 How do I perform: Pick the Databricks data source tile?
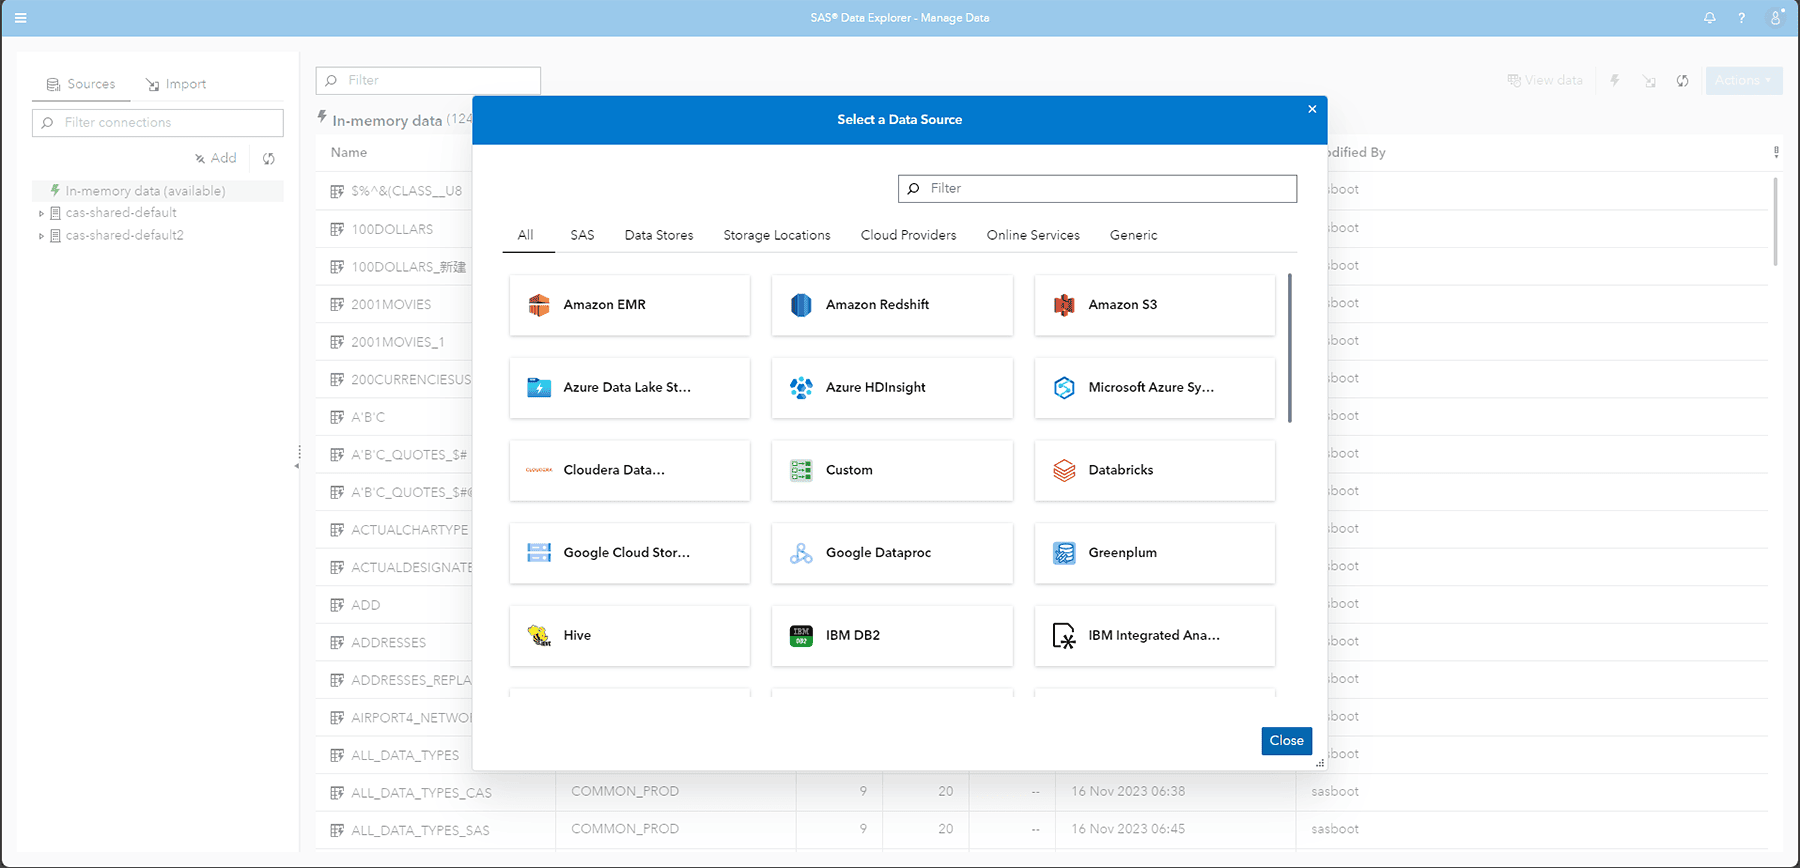pyautogui.click(x=1155, y=470)
